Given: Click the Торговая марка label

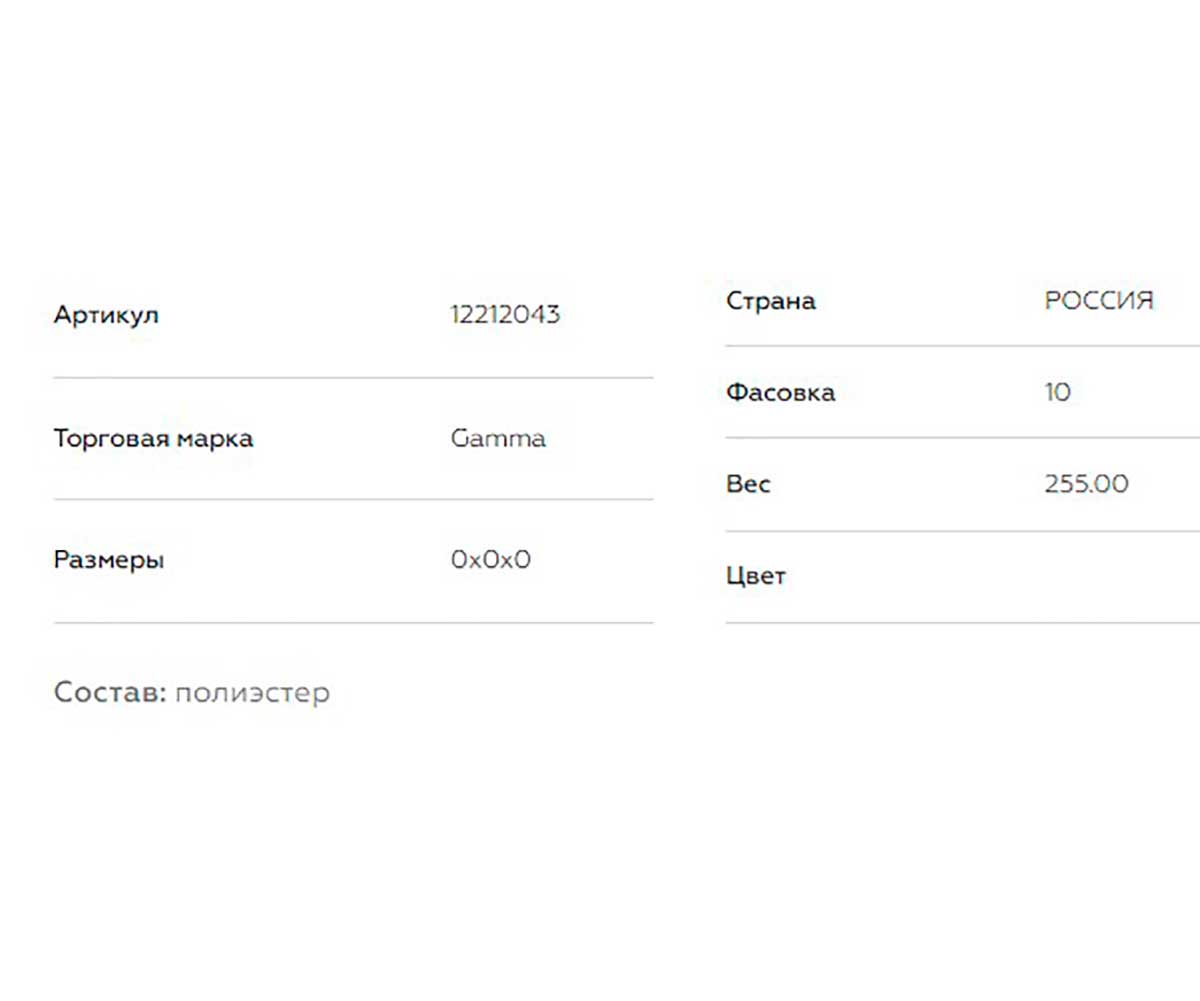Looking at the screenshot, I should click(153, 439).
